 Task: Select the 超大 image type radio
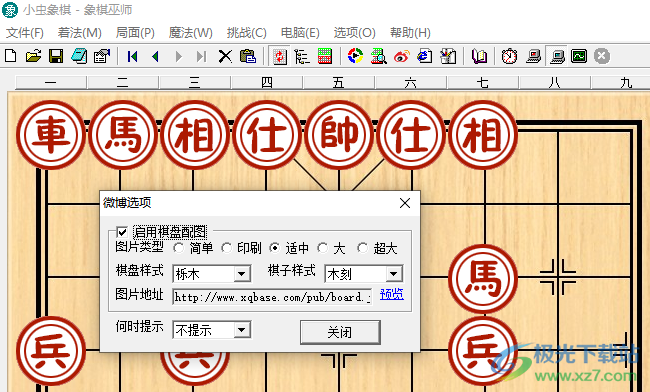pos(362,248)
